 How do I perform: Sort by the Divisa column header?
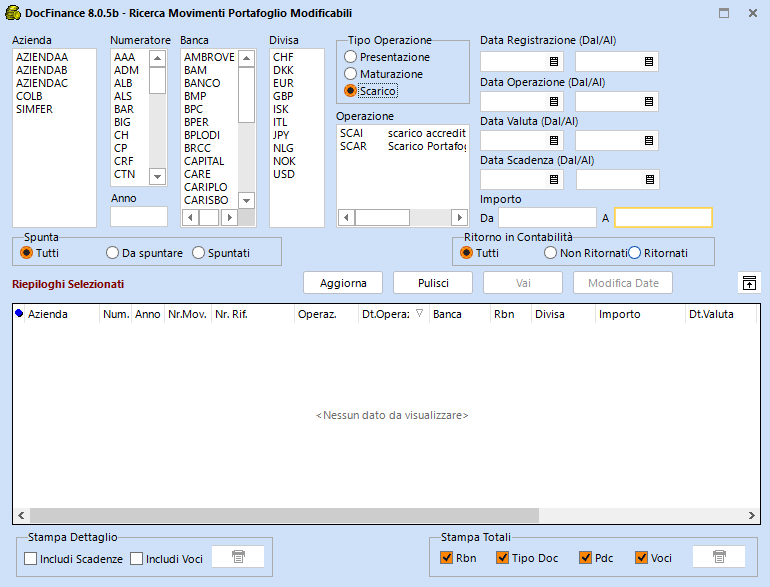pos(563,314)
